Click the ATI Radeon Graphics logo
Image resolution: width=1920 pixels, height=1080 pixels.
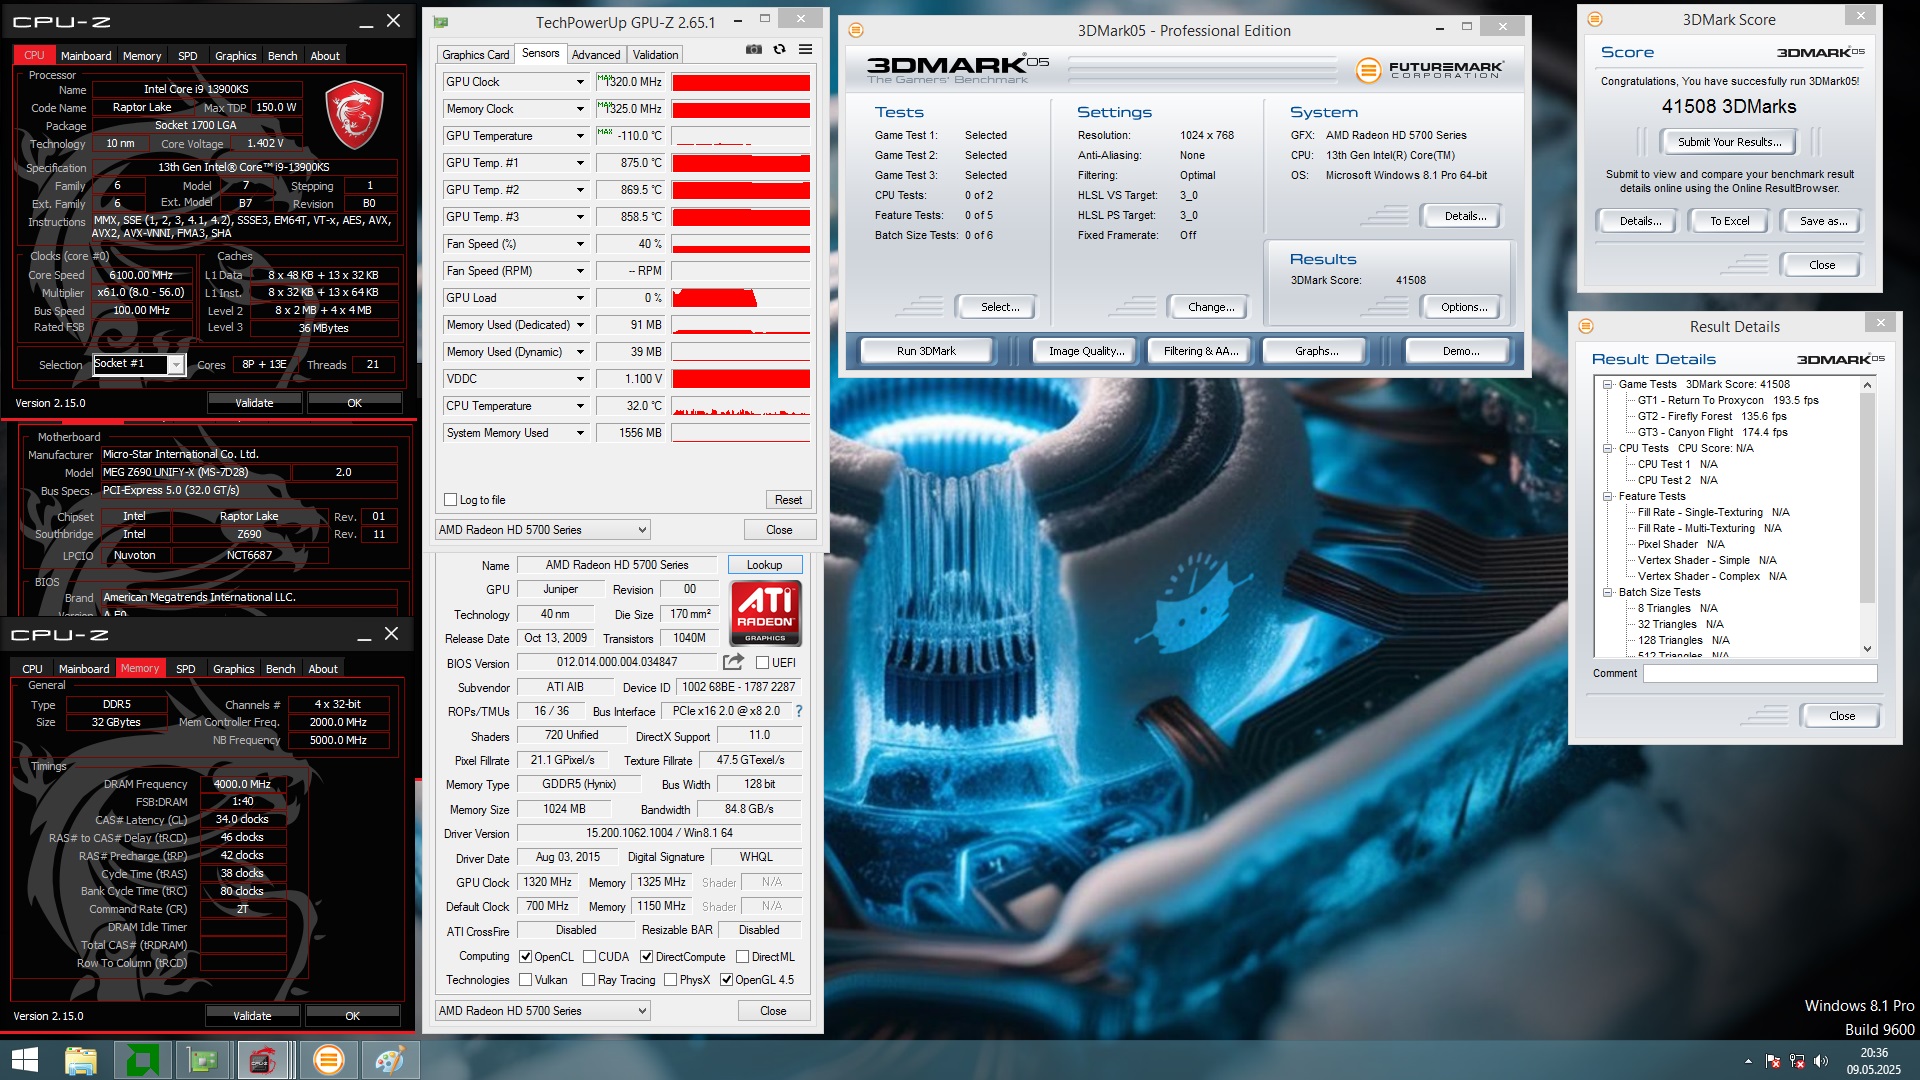coord(765,613)
